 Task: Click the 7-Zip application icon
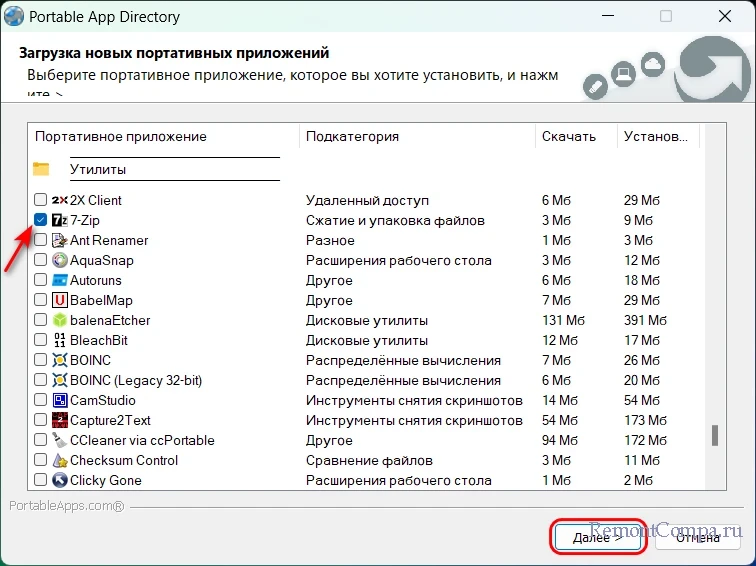click(59, 220)
